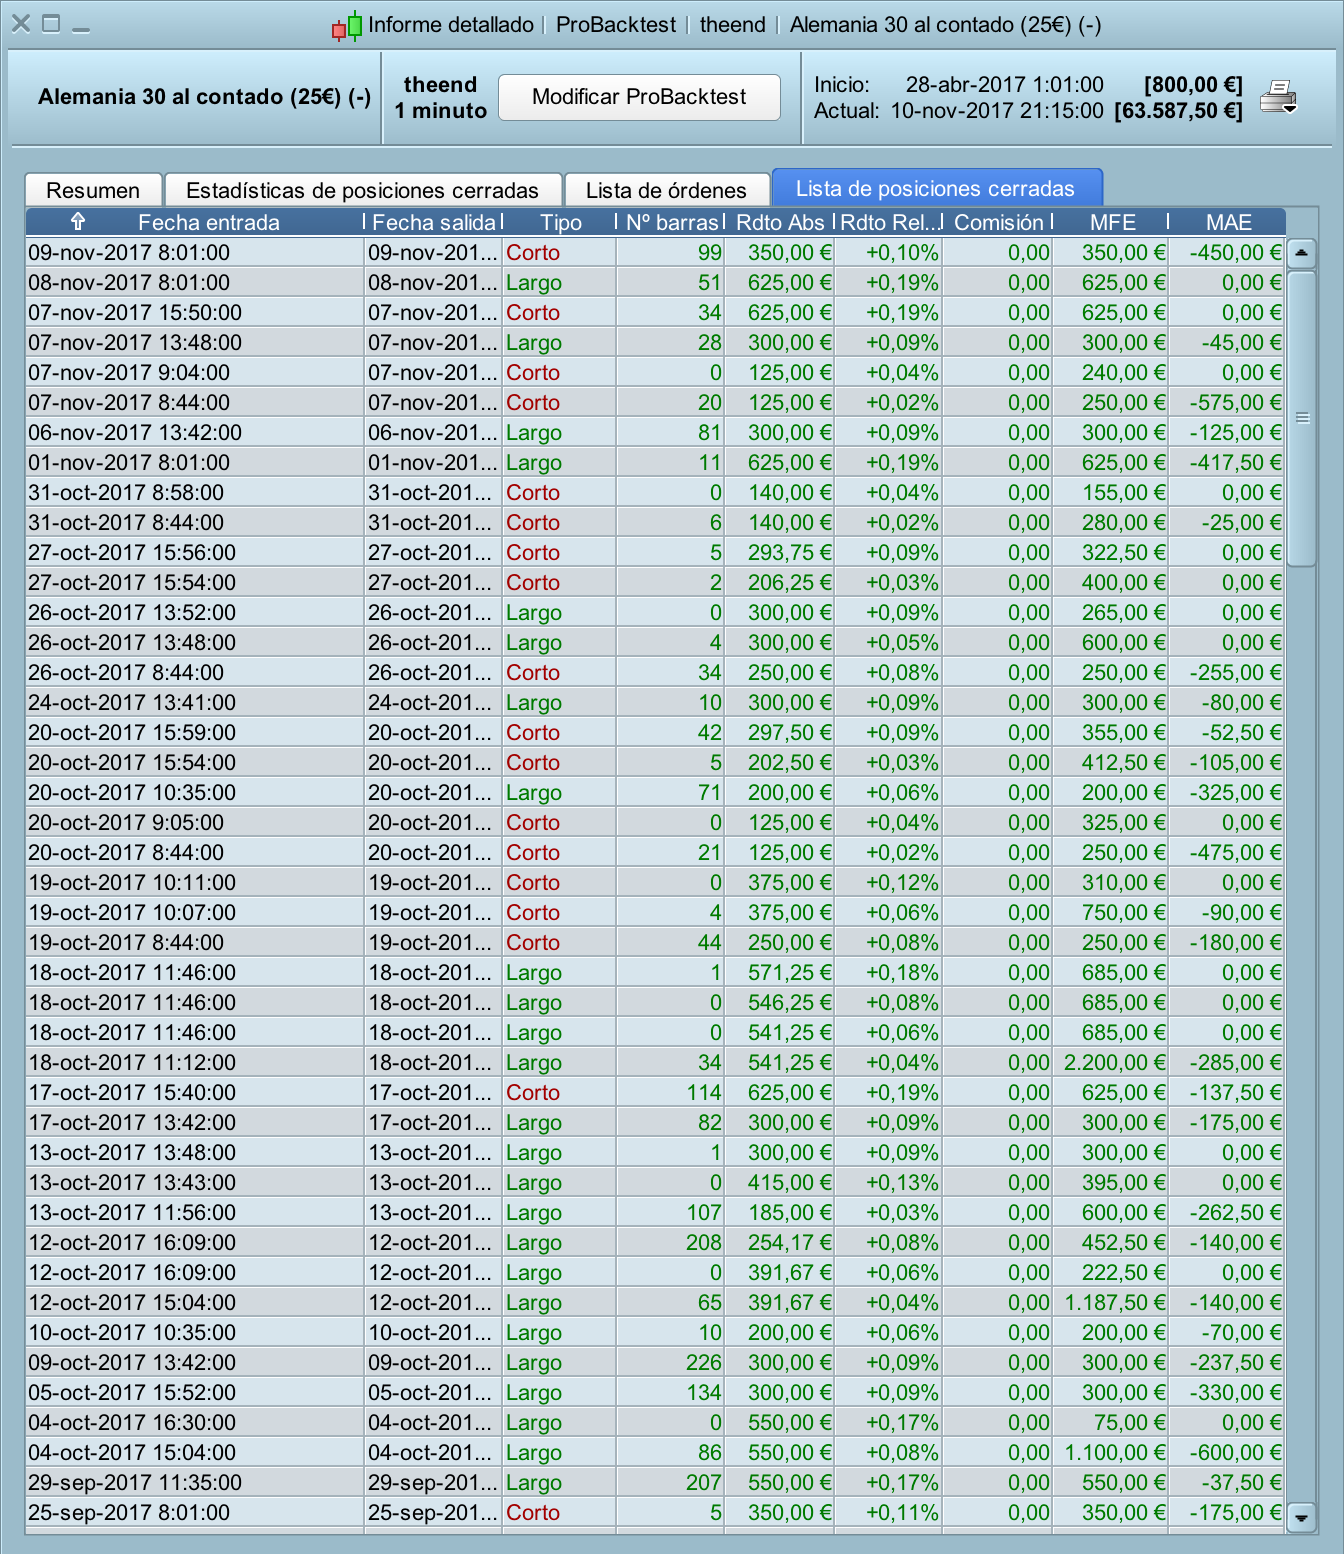Select the 13-oct-2017 11:56:00 entry date

[x=132, y=1213]
